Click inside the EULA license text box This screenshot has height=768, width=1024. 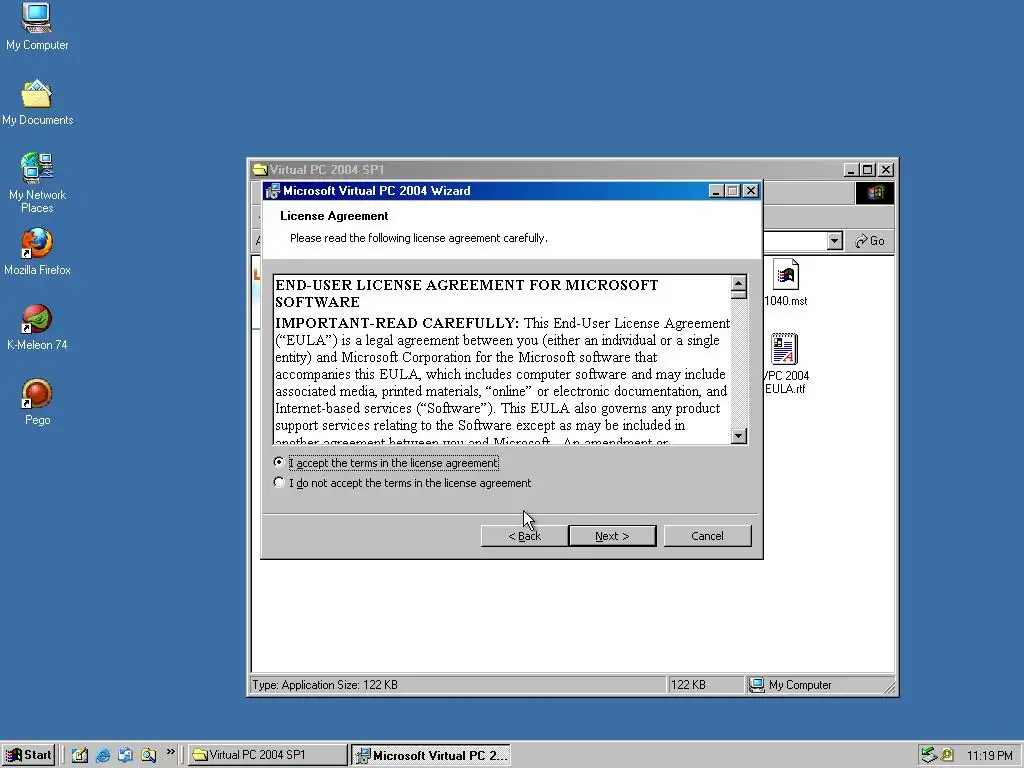point(502,360)
